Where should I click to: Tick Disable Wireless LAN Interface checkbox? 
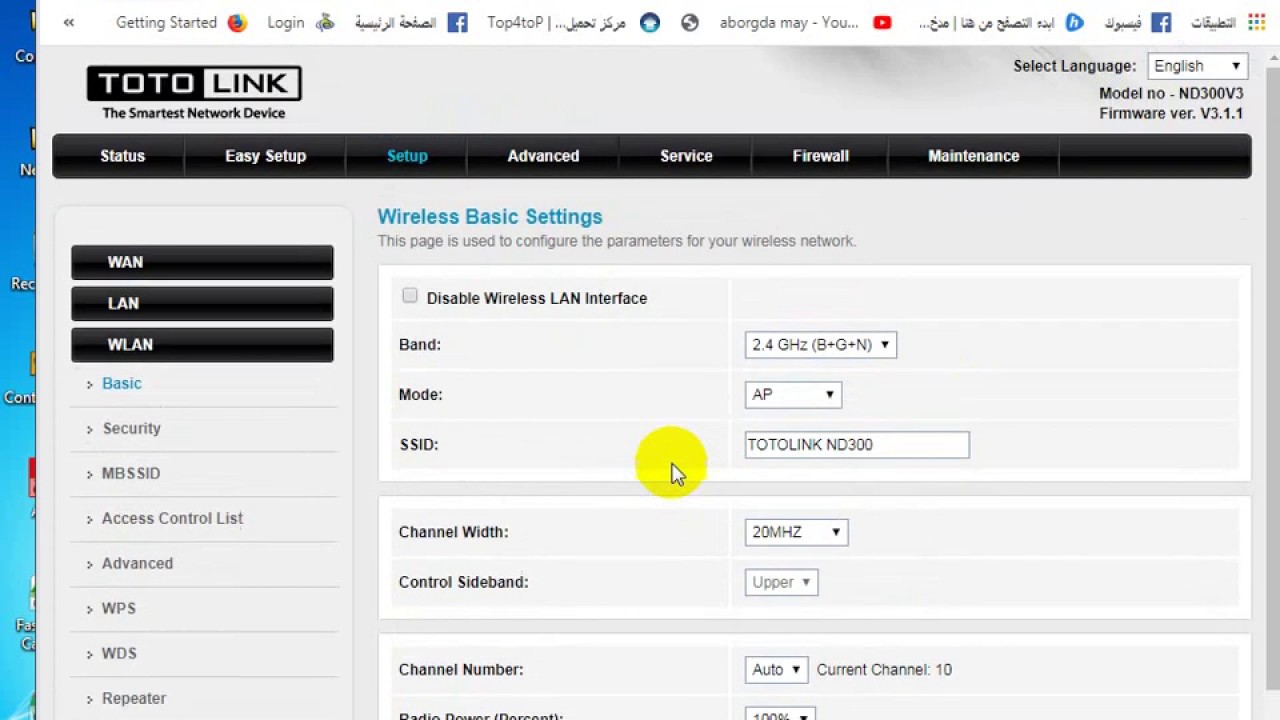pos(410,296)
